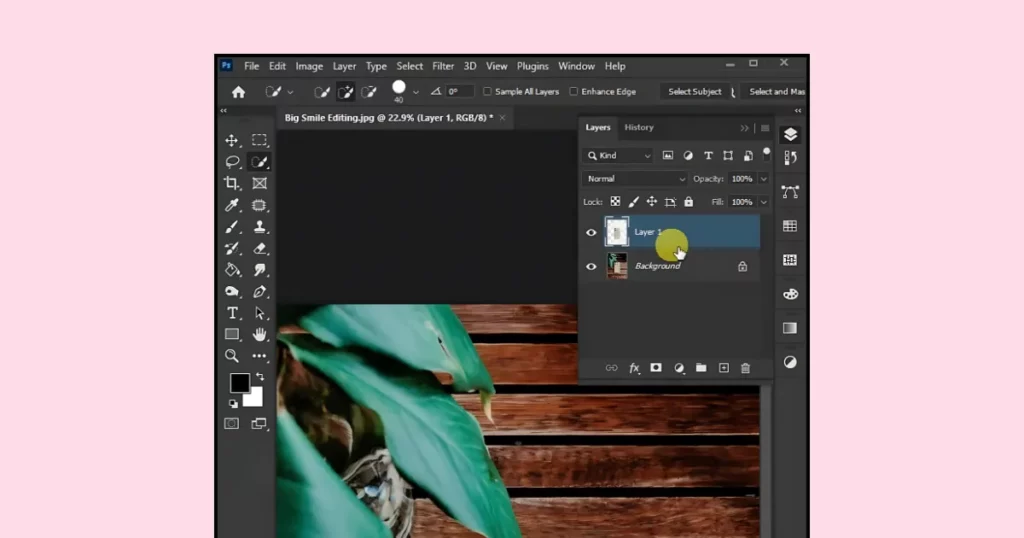Screen dimensions: 1024x538
Task: Select the History Brush tool
Action: [x=232, y=248]
